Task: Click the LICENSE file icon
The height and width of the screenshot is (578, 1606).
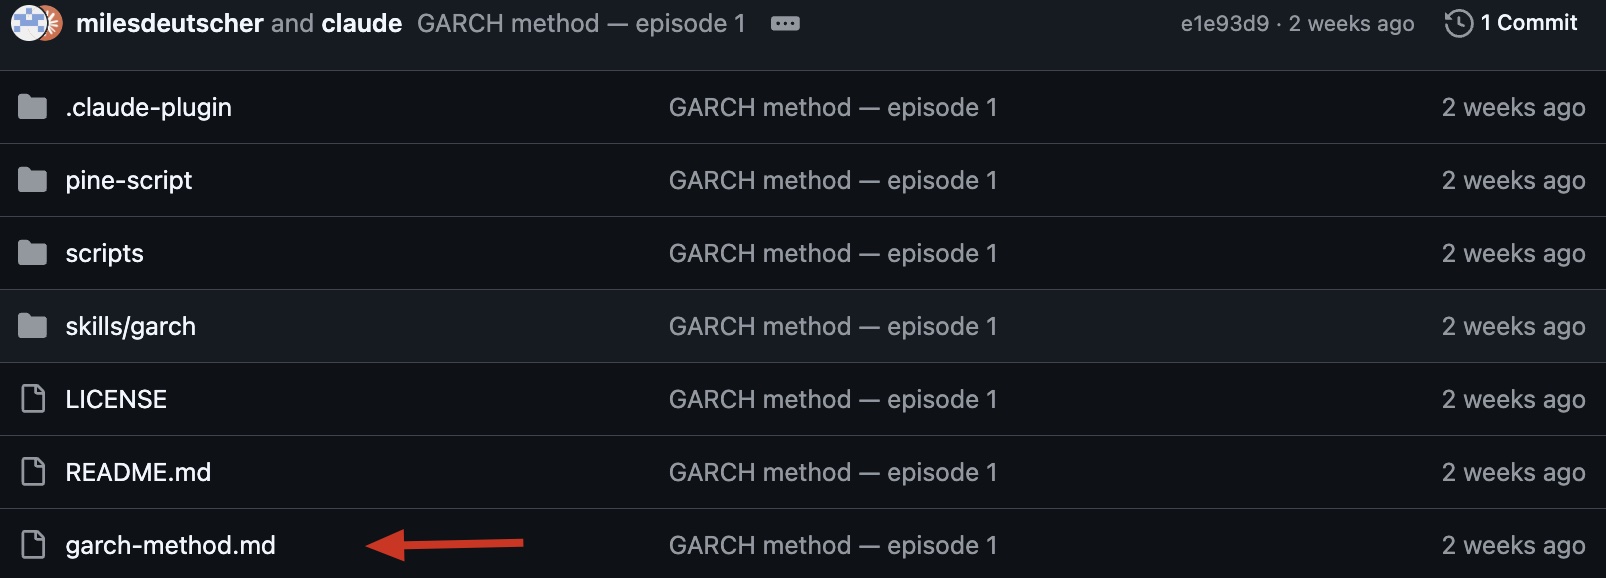Action: [33, 399]
